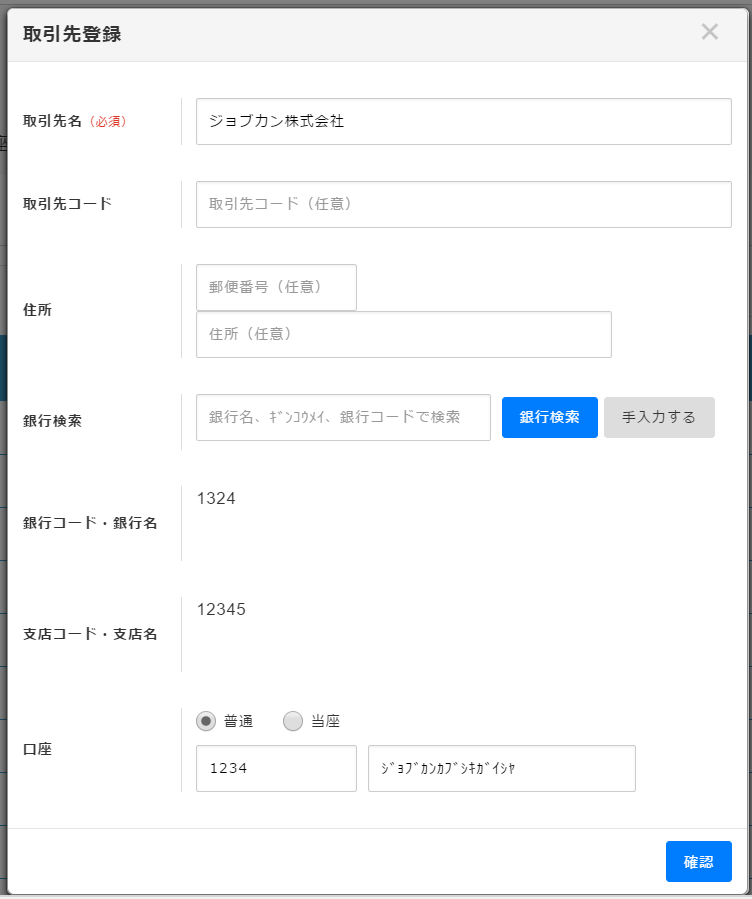Click the gray 手入力する button
The image size is (752, 899).
coord(658,417)
